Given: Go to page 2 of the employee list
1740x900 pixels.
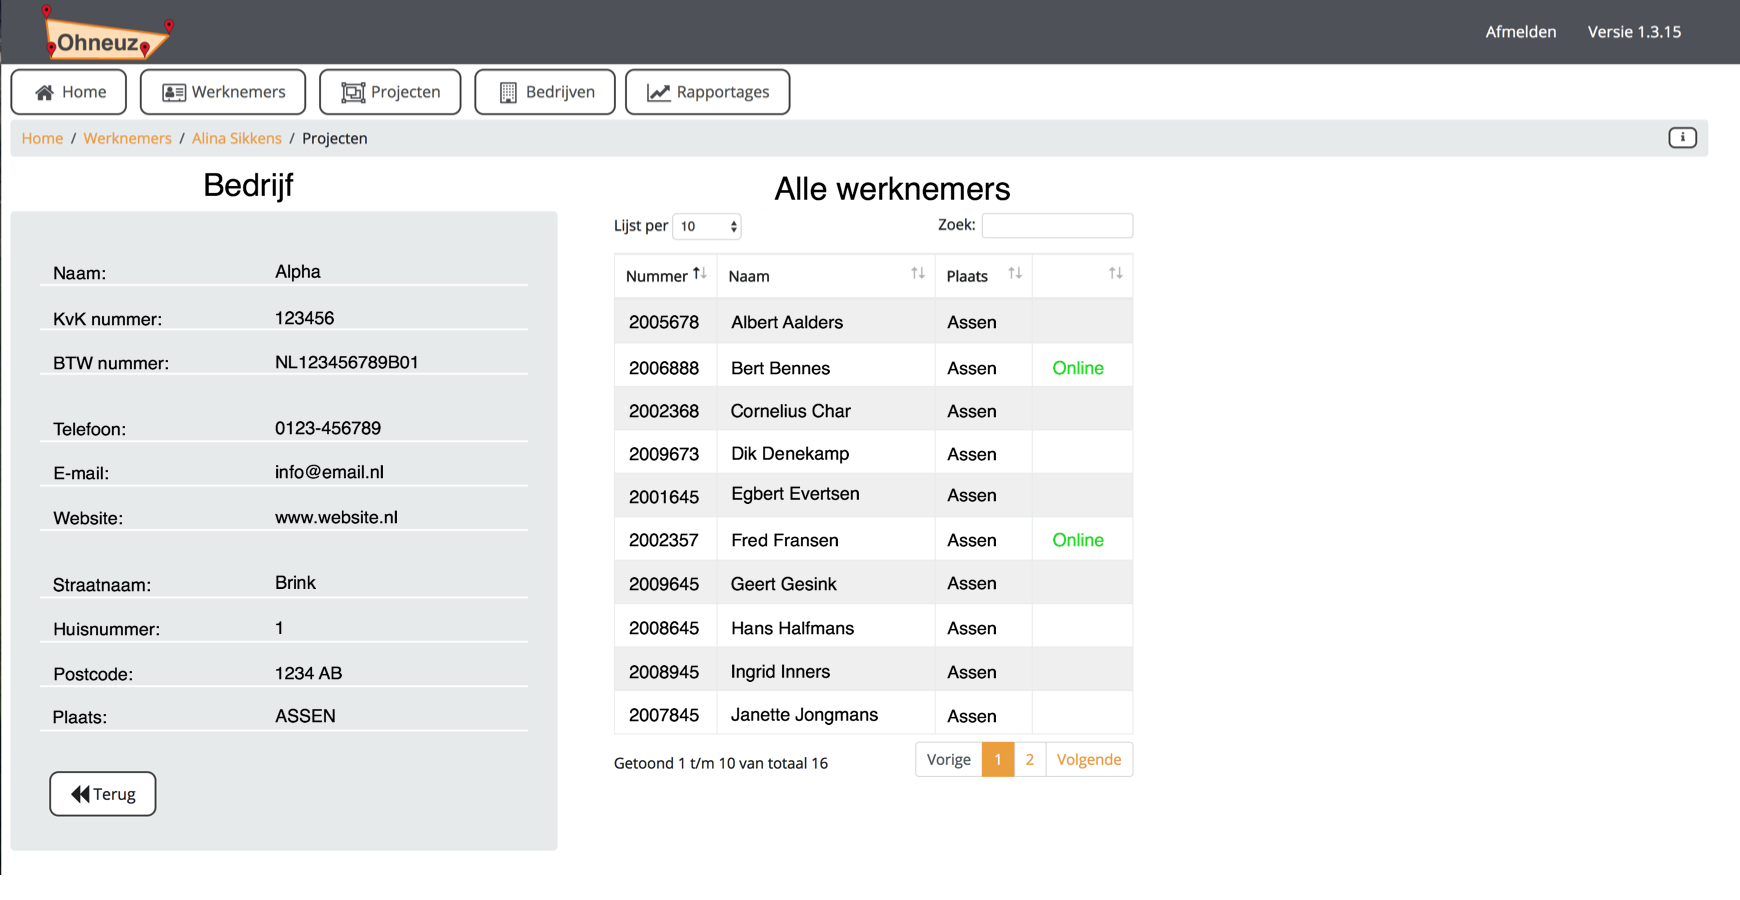Looking at the screenshot, I should [1029, 759].
